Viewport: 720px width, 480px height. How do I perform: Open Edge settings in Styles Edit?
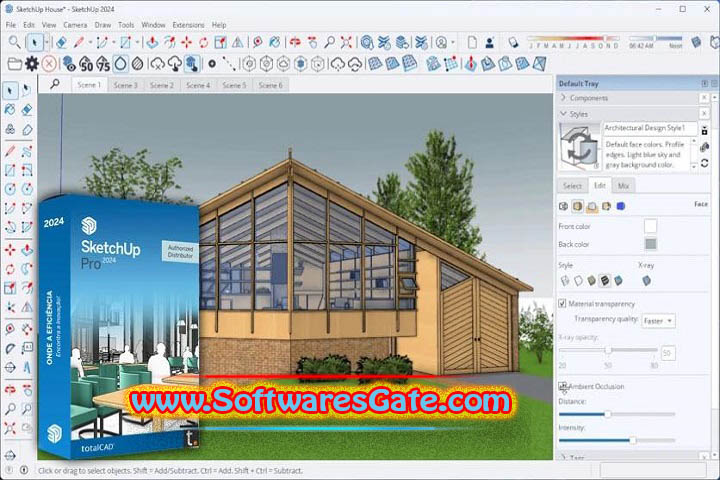pos(563,206)
